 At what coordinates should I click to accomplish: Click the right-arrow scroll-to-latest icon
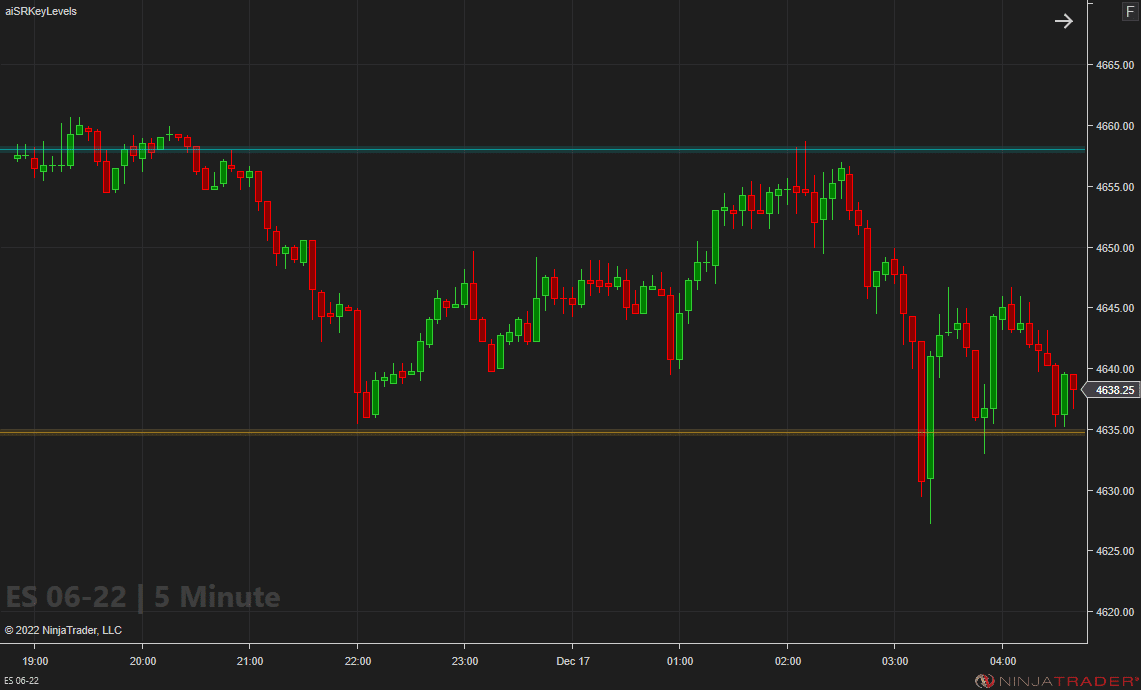(1063, 21)
